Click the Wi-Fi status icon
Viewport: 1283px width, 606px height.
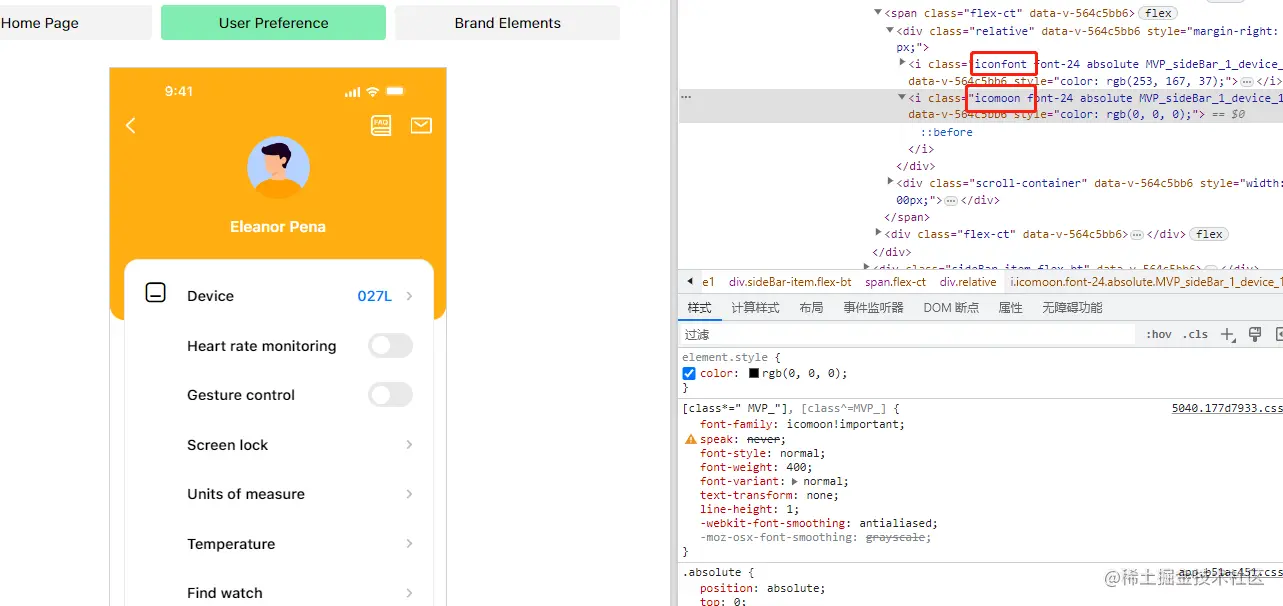click(373, 91)
